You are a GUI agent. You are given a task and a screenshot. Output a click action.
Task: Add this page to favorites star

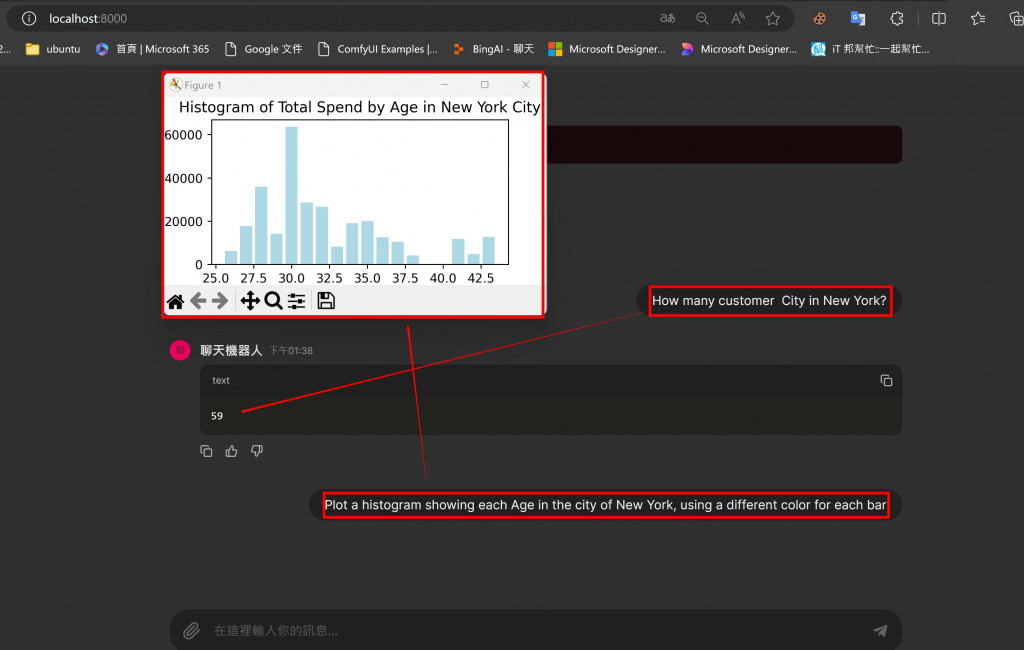(773, 18)
